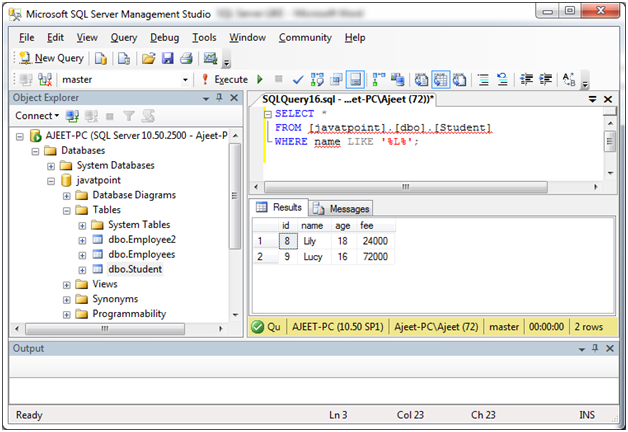Open the Query menu
Viewport: 628px width, 432px height.
coord(124,37)
